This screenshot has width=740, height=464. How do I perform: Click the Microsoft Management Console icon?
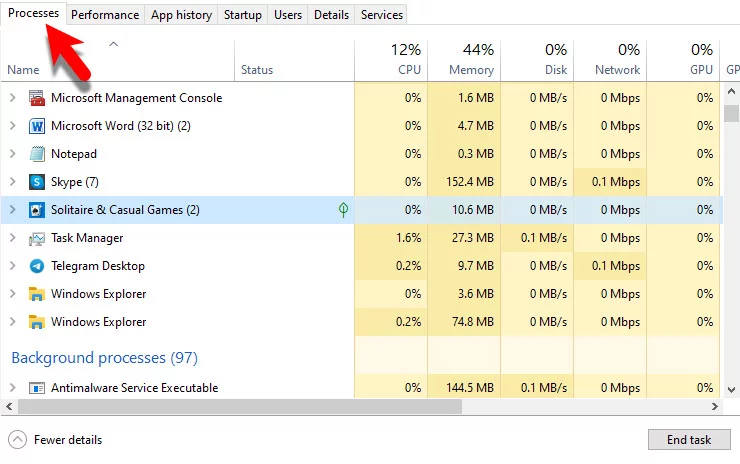[x=37, y=98]
